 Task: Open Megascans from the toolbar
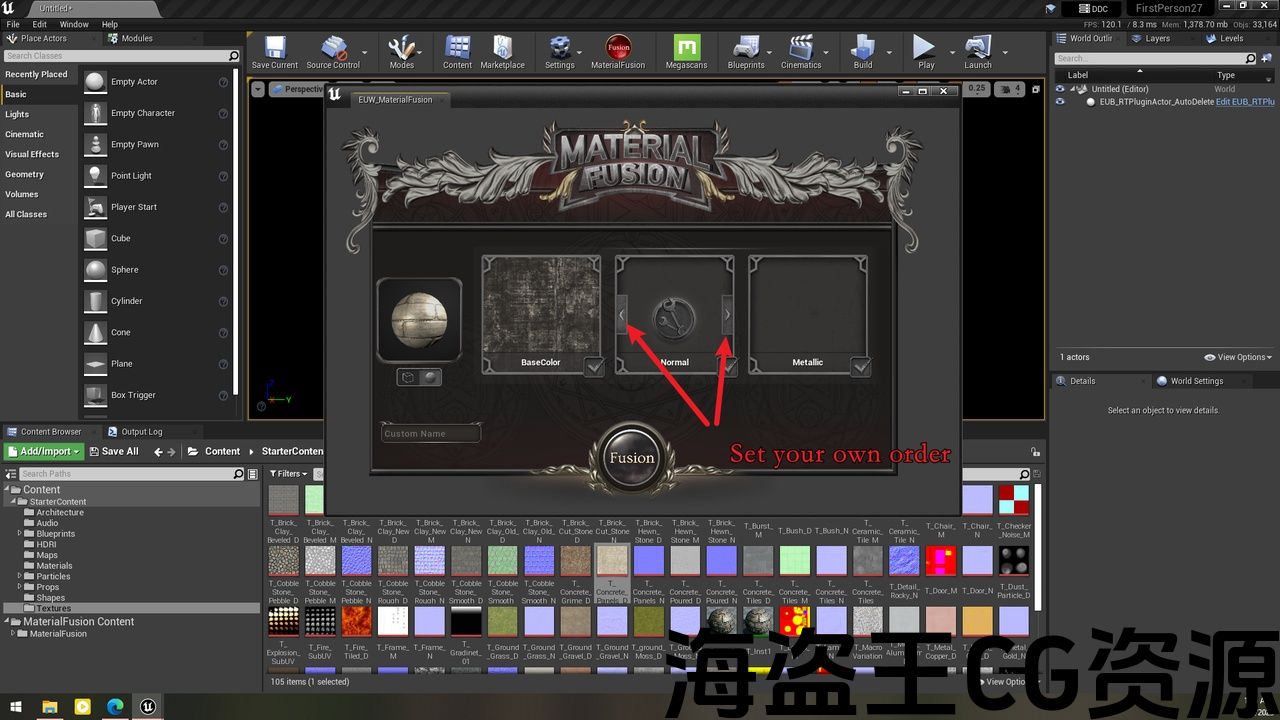coord(685,48)
